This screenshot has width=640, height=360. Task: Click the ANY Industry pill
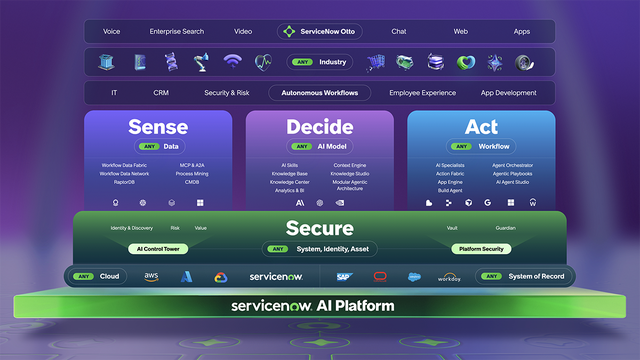click(320, 62)
